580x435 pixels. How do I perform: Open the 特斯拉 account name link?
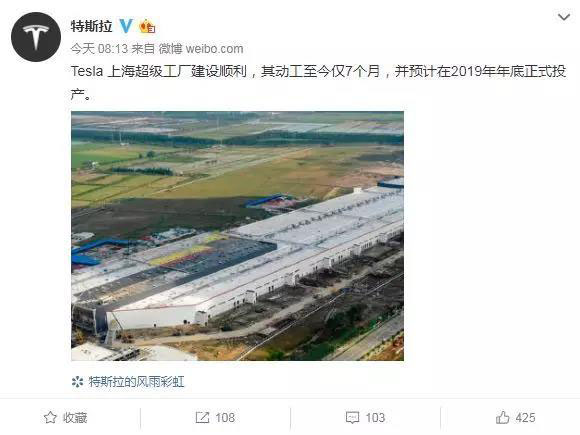click(x=91, y=26)
